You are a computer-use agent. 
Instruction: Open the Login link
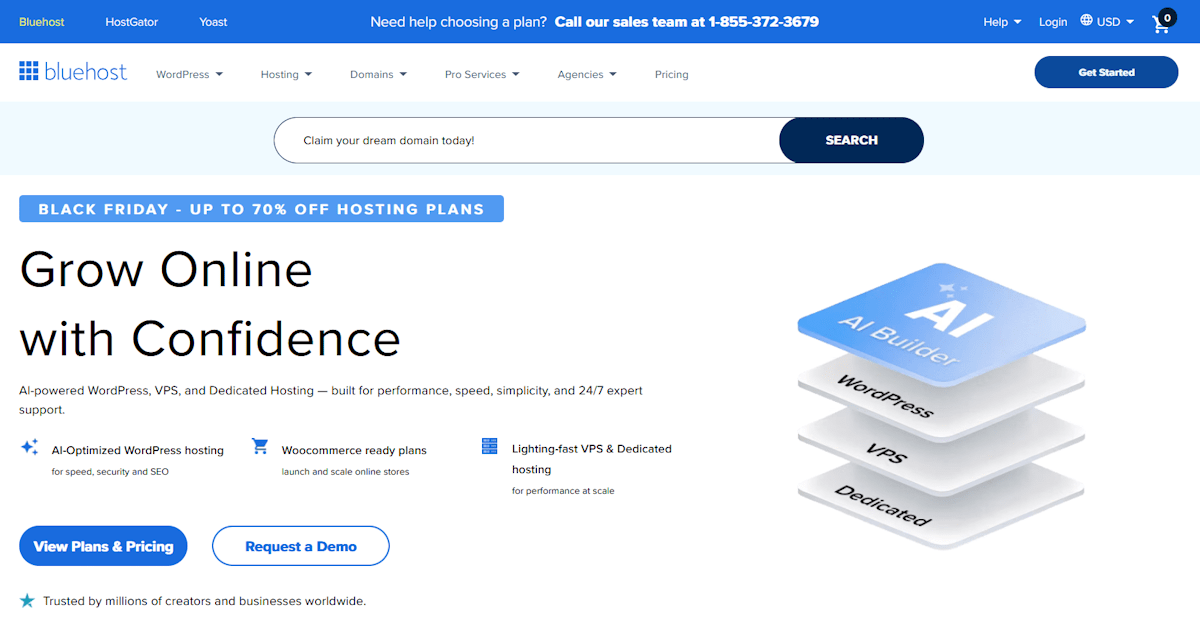click(1053, 21)
